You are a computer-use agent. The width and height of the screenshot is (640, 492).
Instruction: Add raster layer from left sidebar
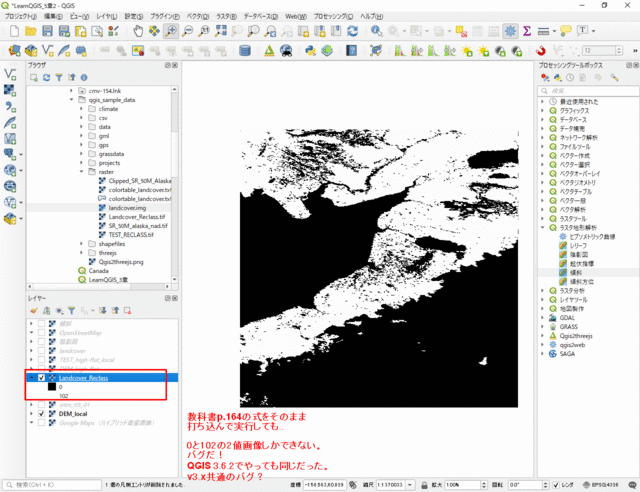(x=10, y=90)
